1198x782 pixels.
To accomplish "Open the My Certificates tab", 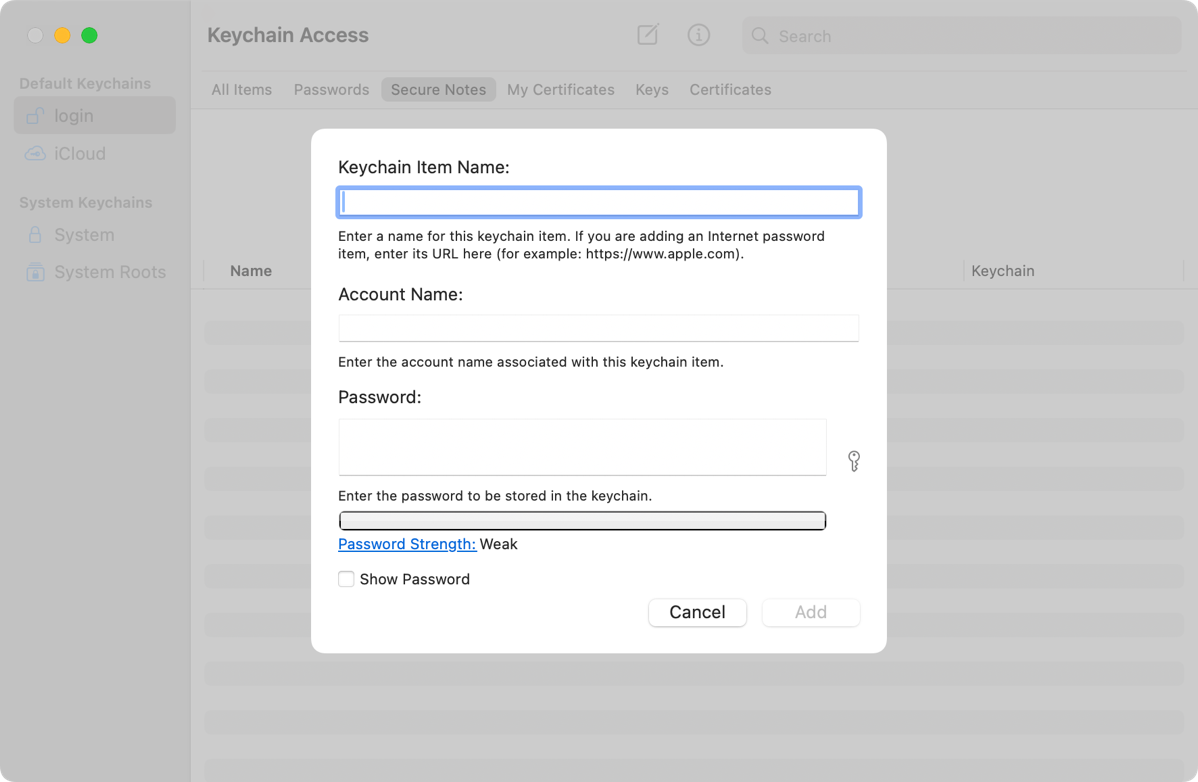I will [560, 90].
